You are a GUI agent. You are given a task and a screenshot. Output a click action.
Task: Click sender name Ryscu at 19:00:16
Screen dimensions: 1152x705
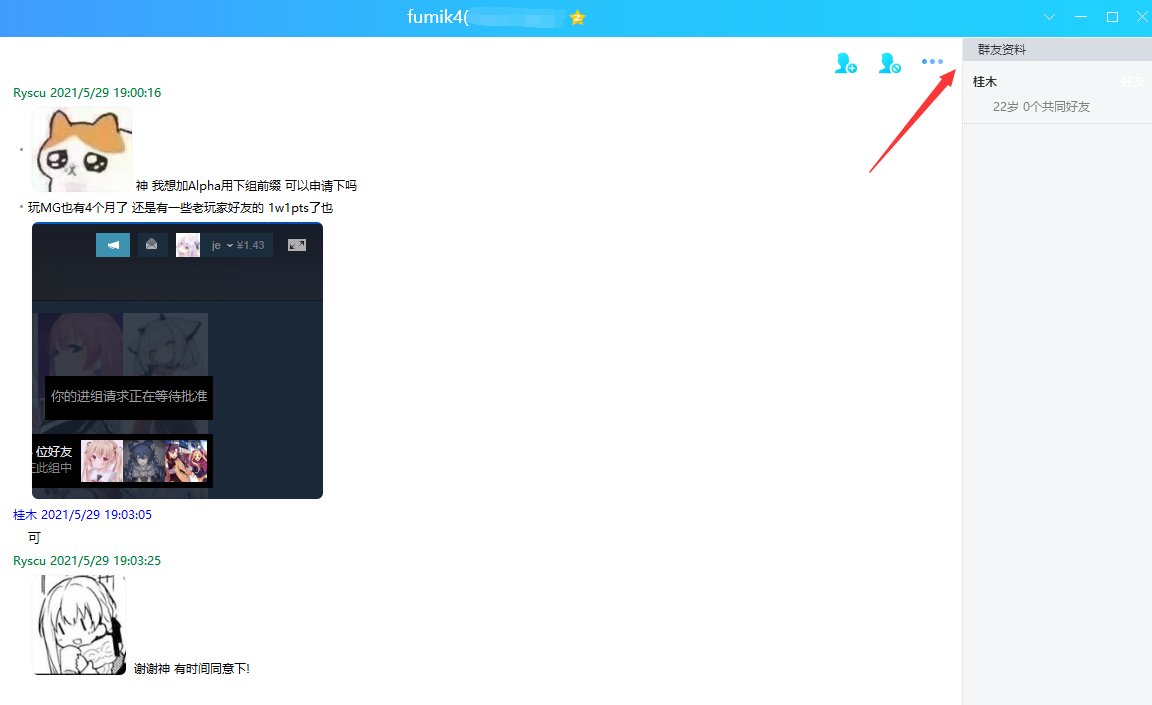(x=30, y=93)
